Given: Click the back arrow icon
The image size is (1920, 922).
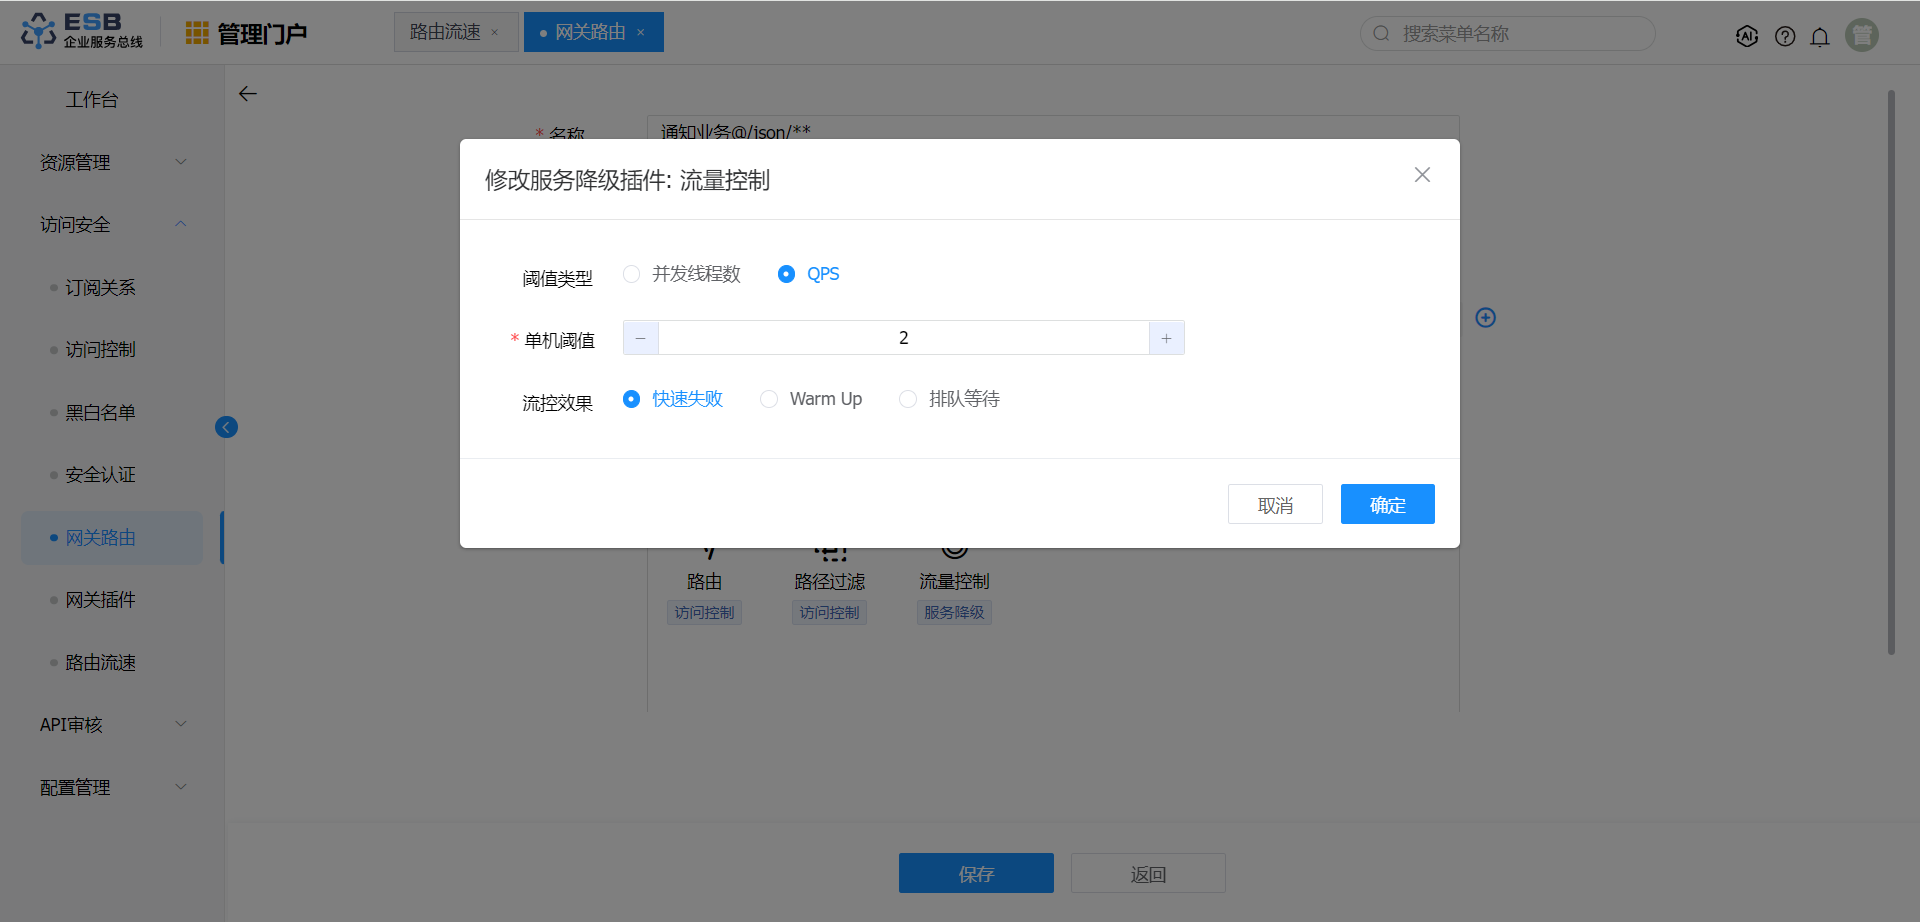Looking at the screenshot, I should [x=248, y=94].
